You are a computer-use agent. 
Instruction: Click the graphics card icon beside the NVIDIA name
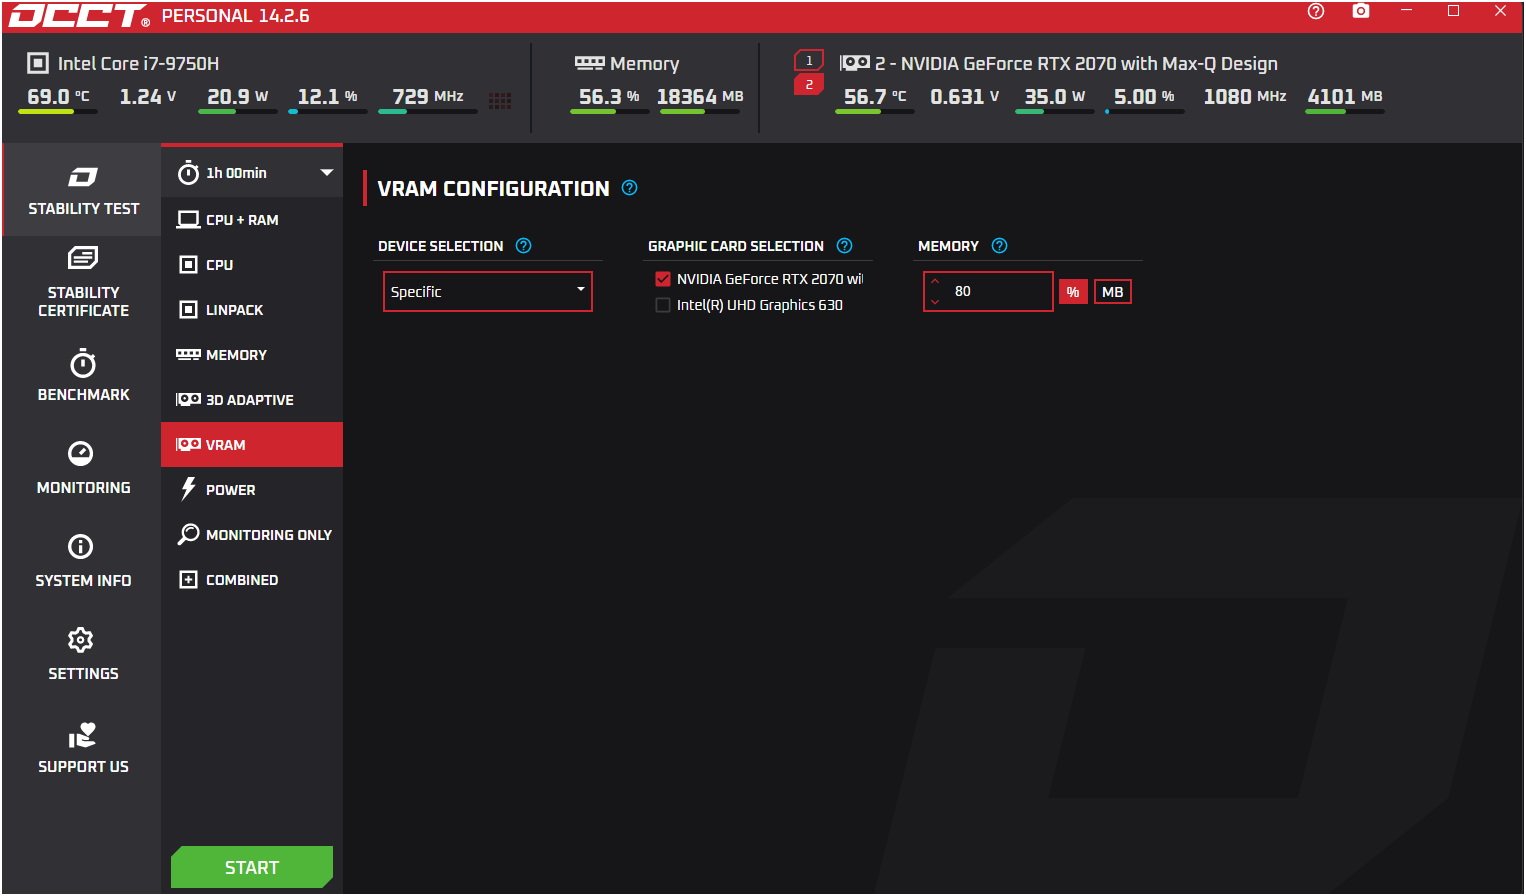pos(855,63)
